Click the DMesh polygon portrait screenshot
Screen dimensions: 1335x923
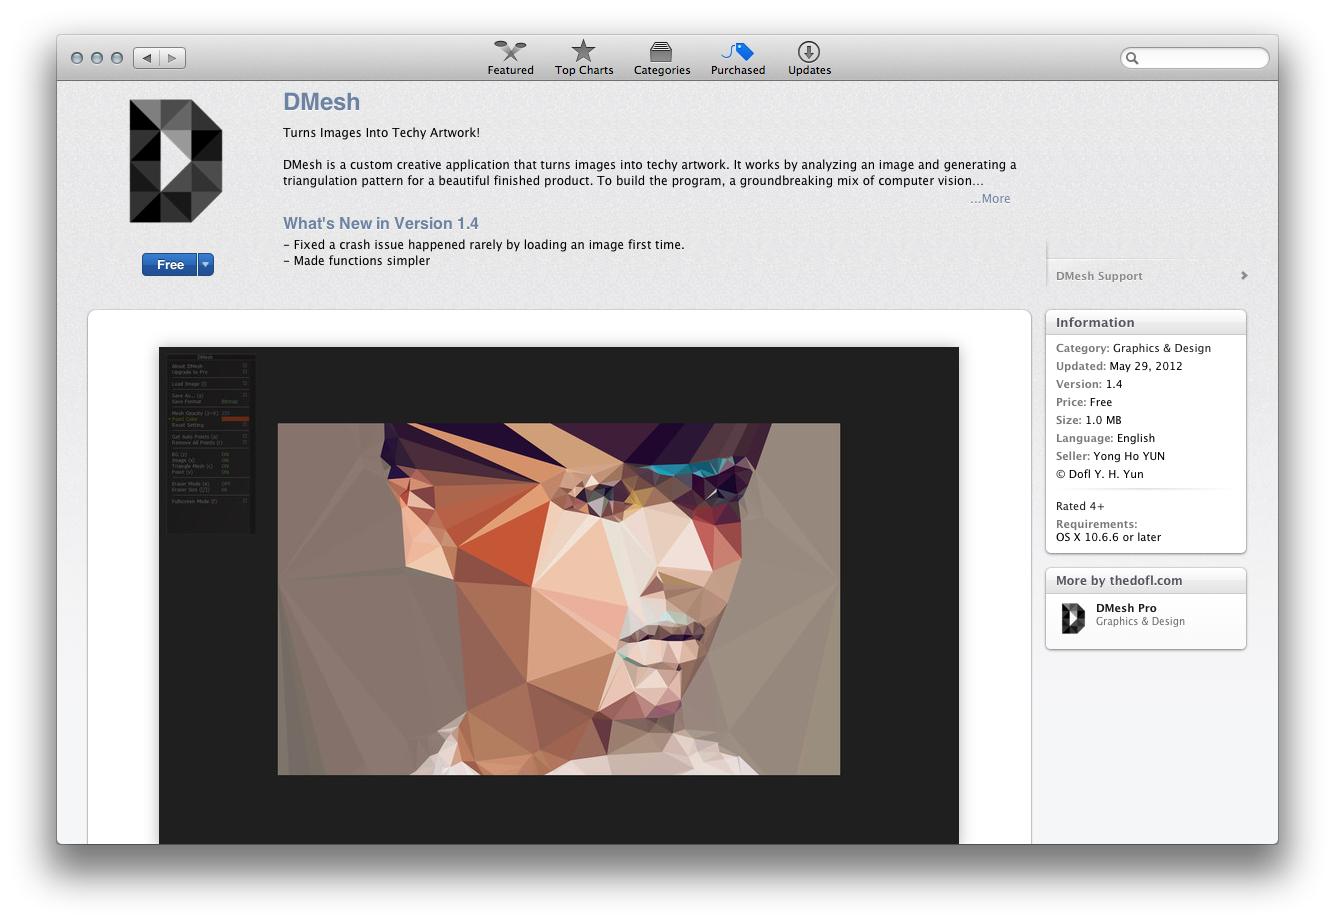click(558, 598)
